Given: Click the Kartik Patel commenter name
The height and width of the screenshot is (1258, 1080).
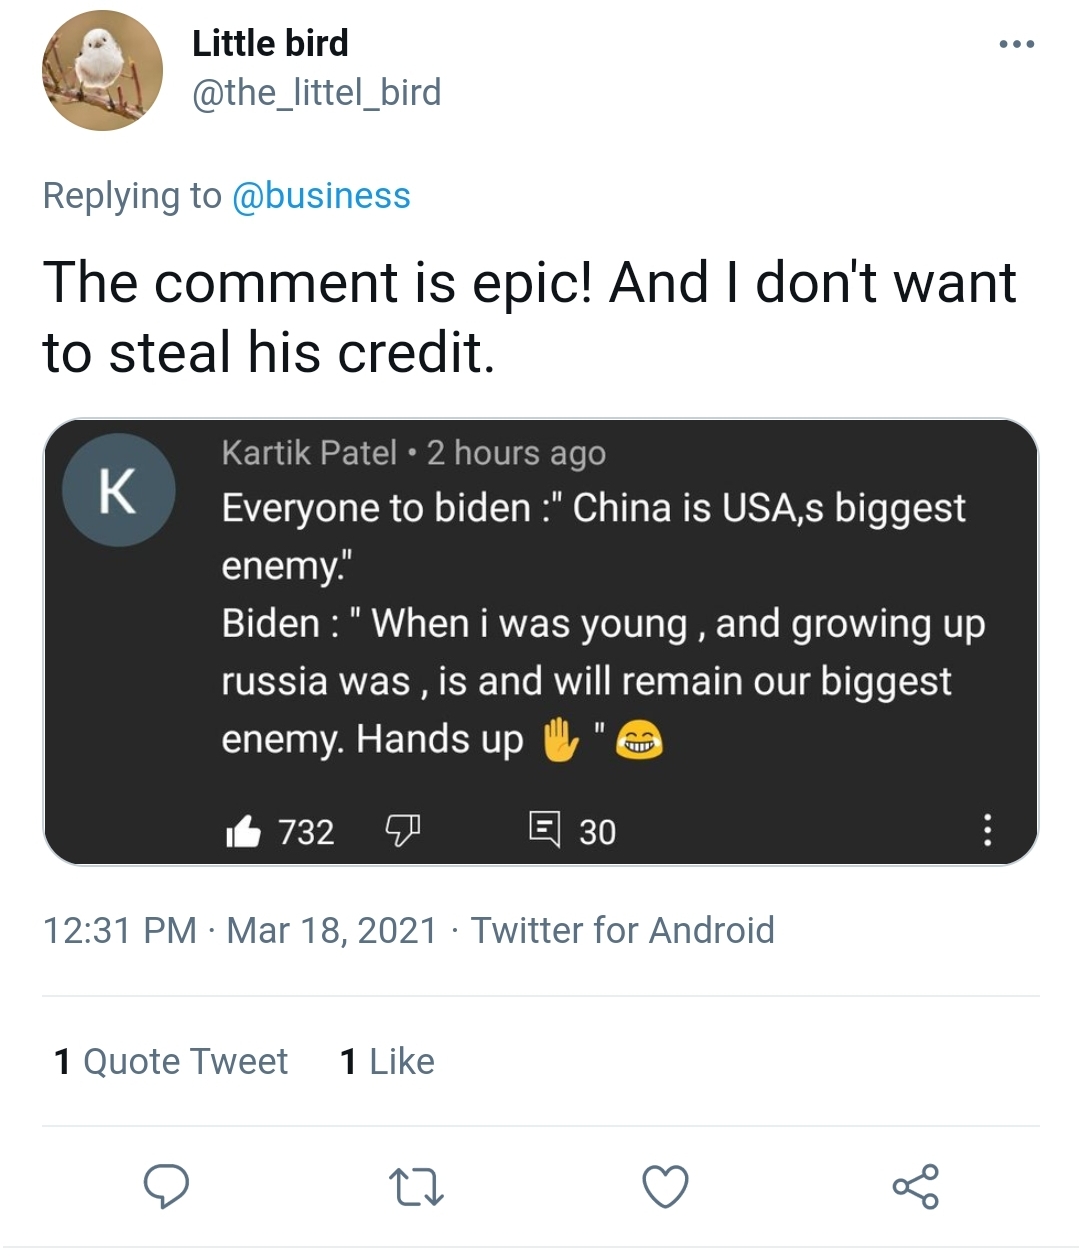Looking at the screenshot, I should click(309, 453).
